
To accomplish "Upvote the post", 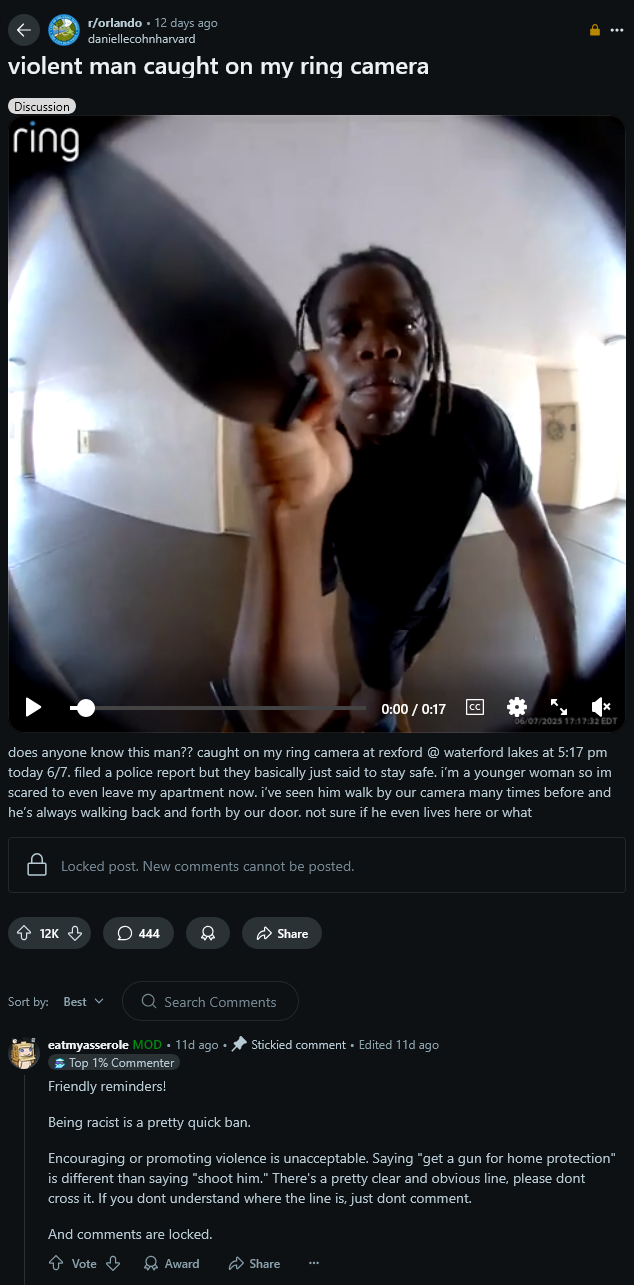I will (x=24, y=933).
